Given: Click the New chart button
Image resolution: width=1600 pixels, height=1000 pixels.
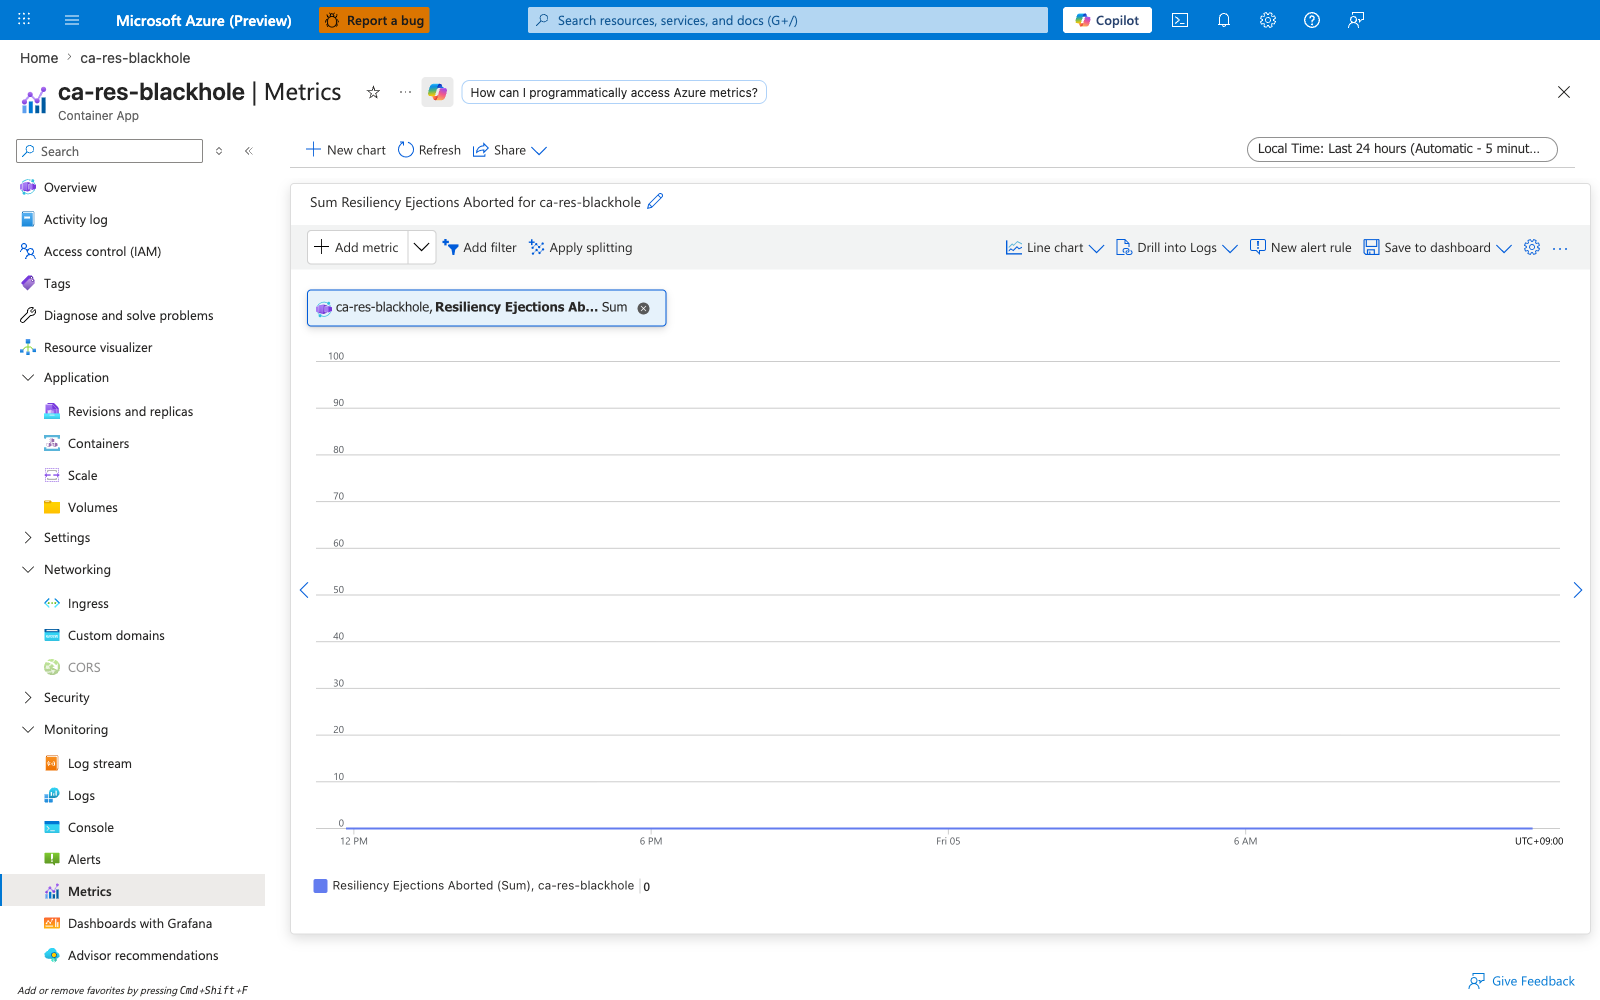Looking at the screenshot, I should pyautogui.click(x=345, y=150).
